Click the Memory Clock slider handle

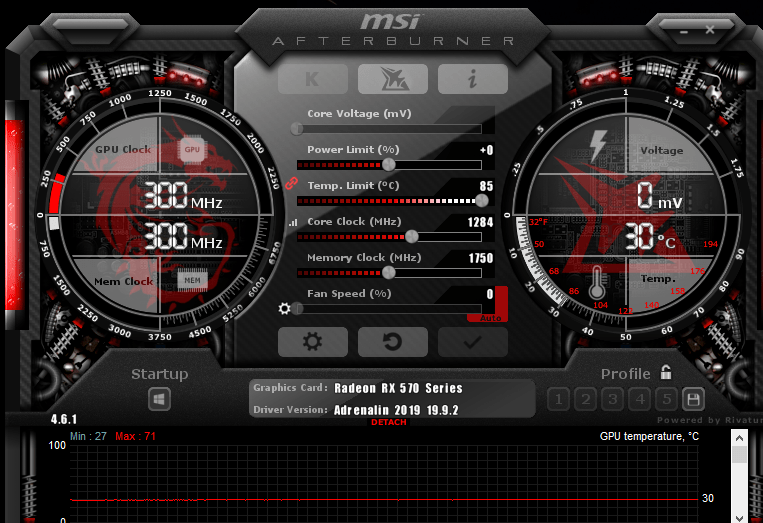click(389, 272)
